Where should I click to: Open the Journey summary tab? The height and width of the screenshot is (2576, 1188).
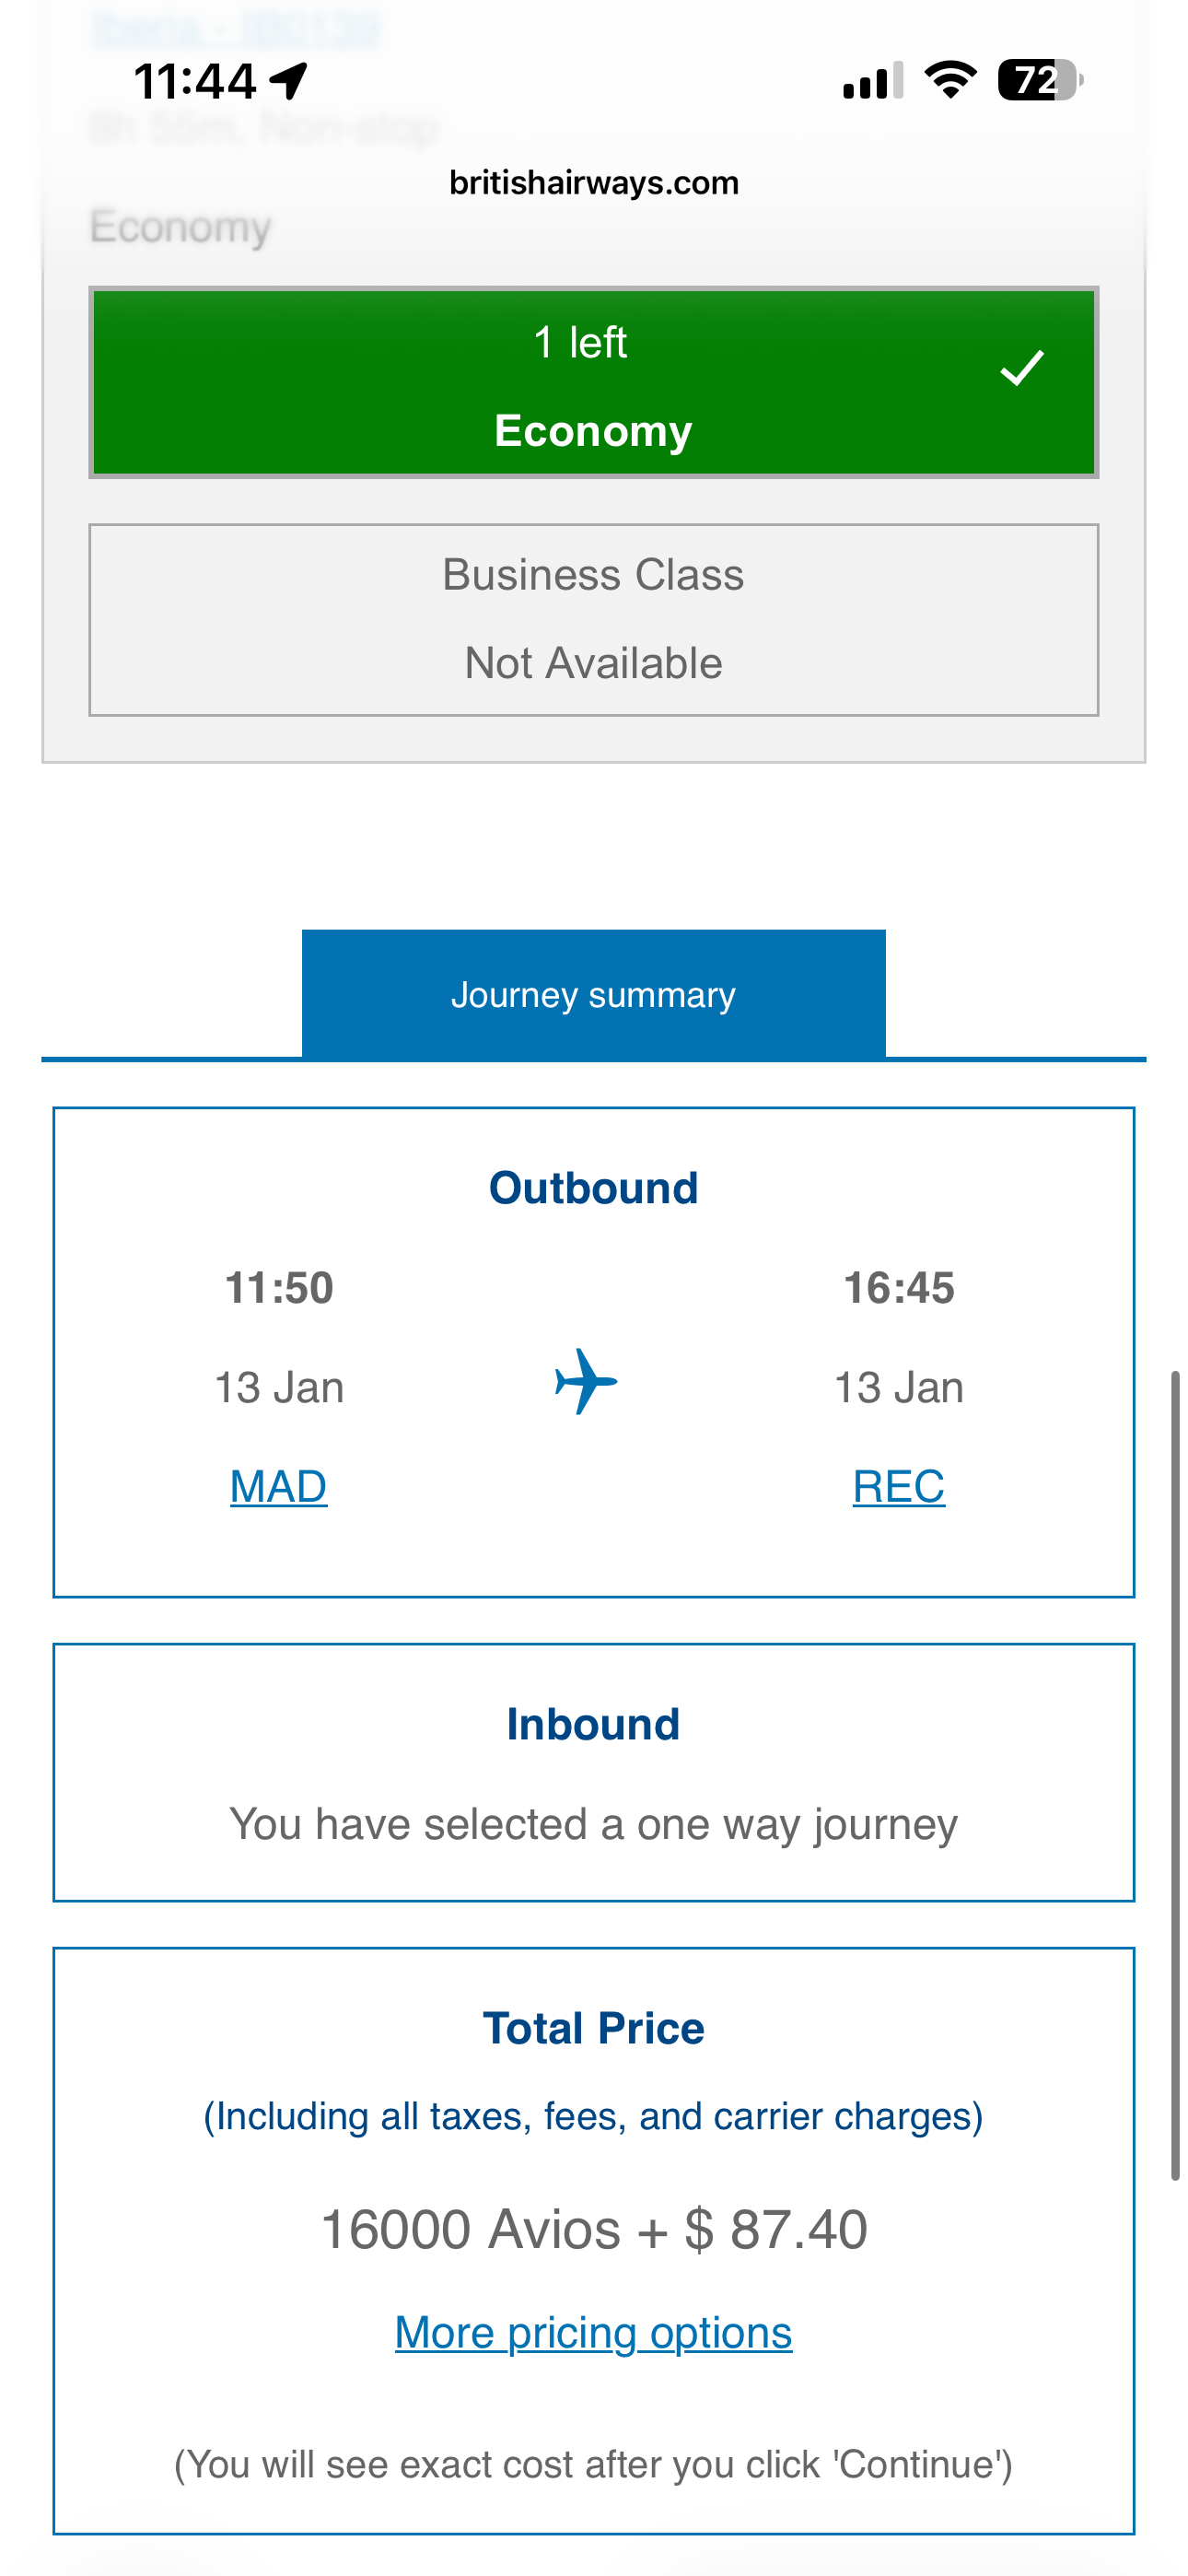[593, 994]
